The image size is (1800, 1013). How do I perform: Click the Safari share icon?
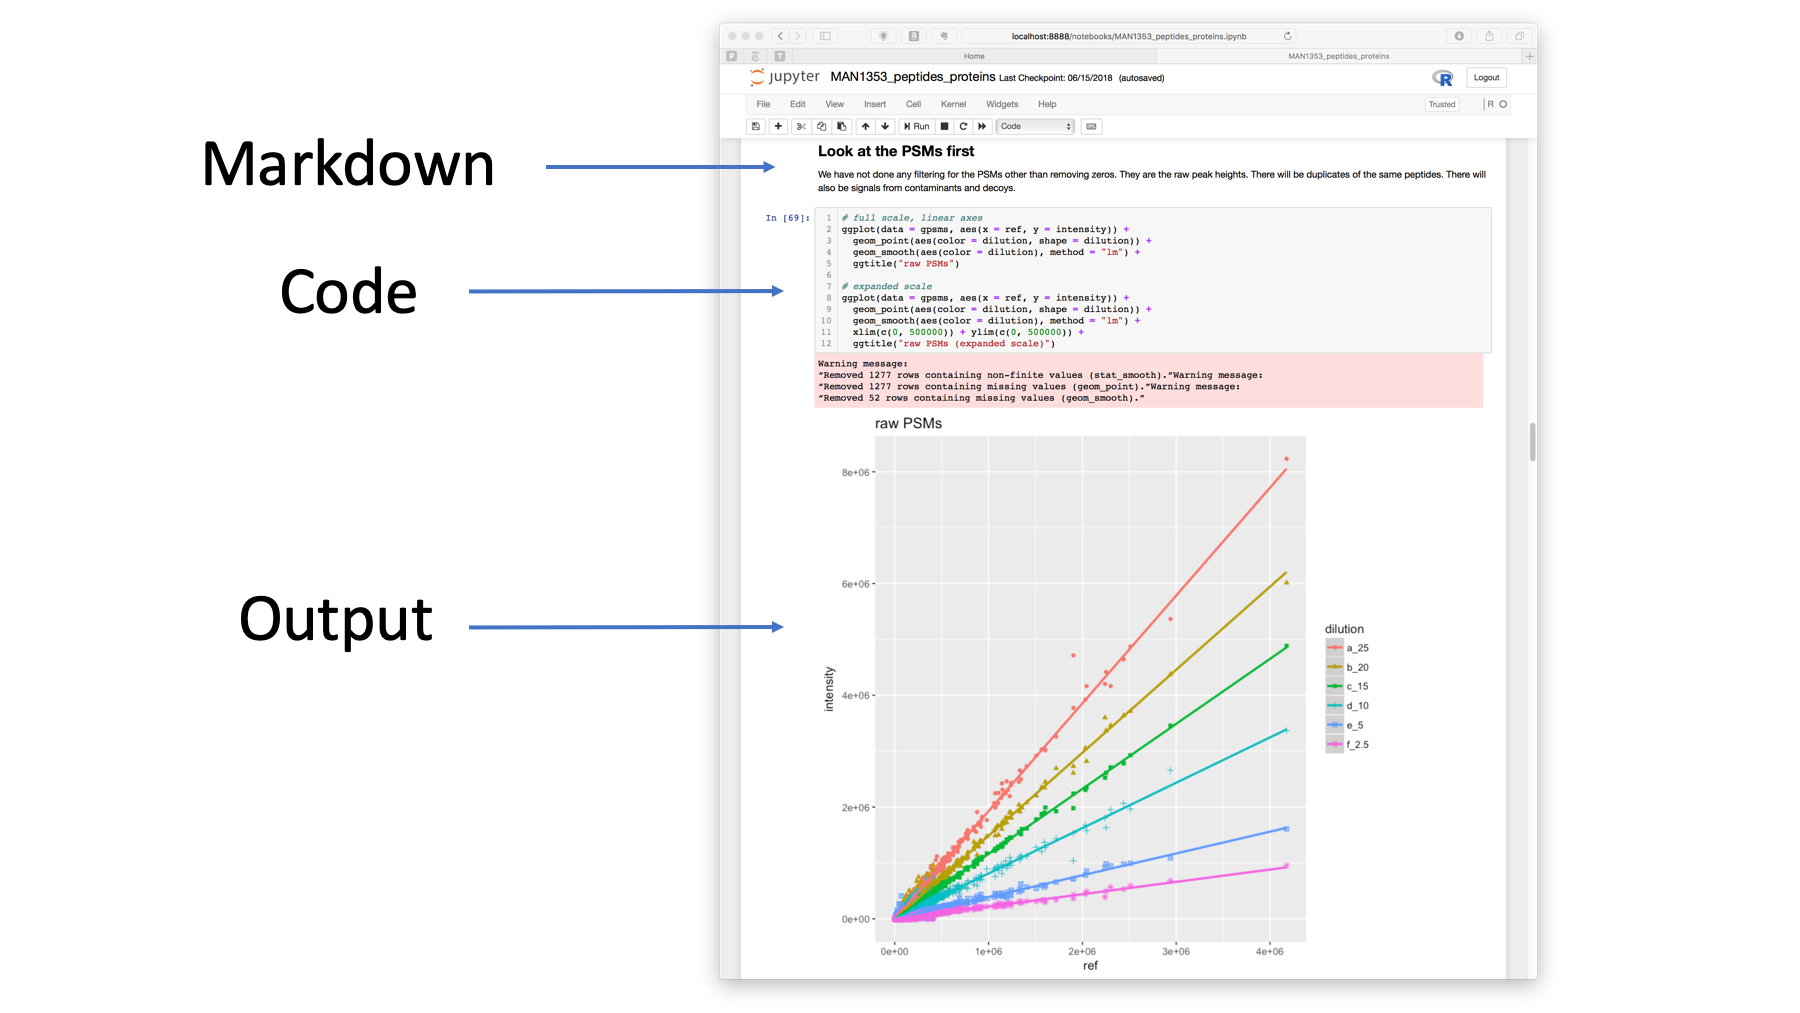pyautogui.click(x=1489, y=36)
